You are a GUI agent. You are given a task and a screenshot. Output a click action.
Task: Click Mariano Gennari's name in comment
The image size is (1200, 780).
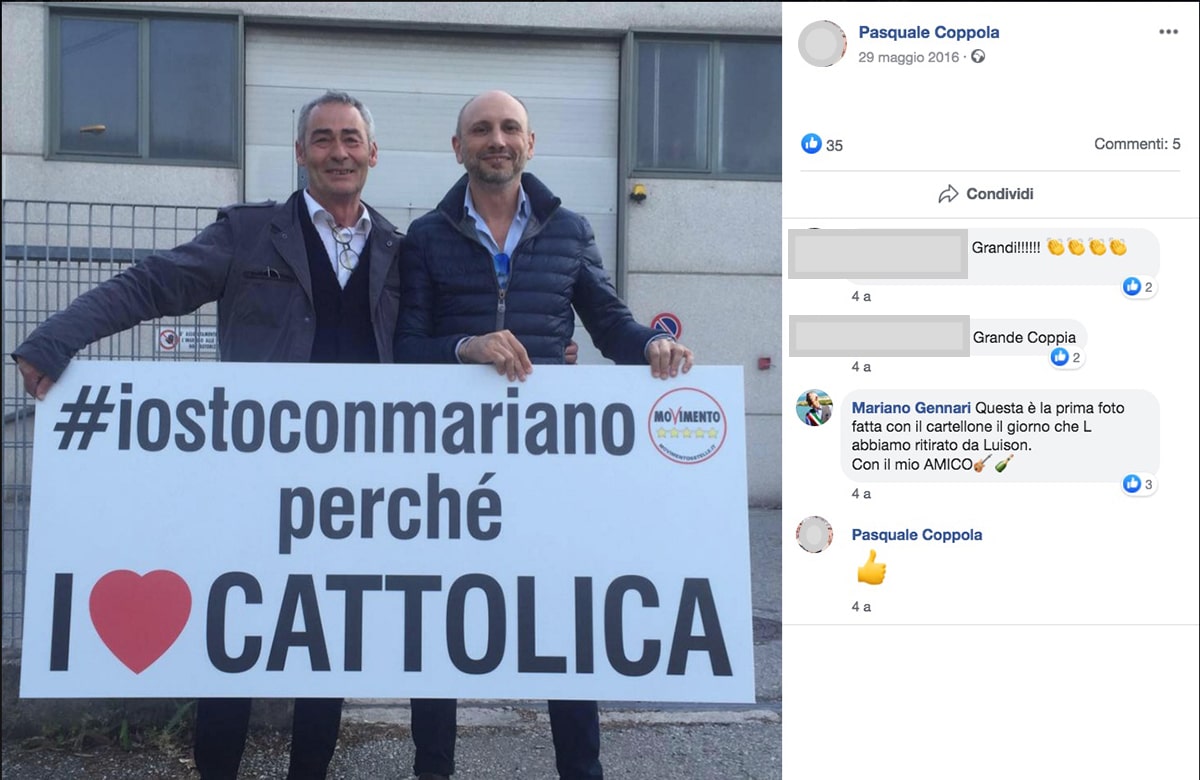(910, 408)
